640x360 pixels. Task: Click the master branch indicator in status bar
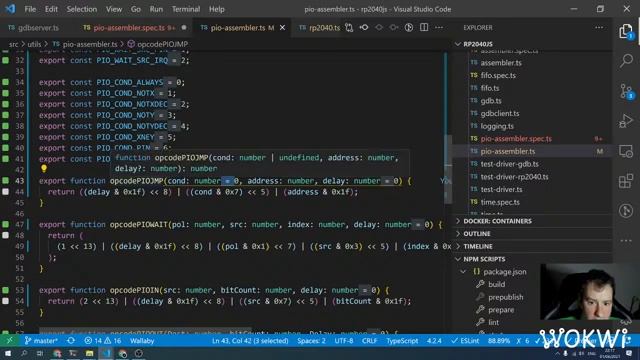[x=41, y=340]
